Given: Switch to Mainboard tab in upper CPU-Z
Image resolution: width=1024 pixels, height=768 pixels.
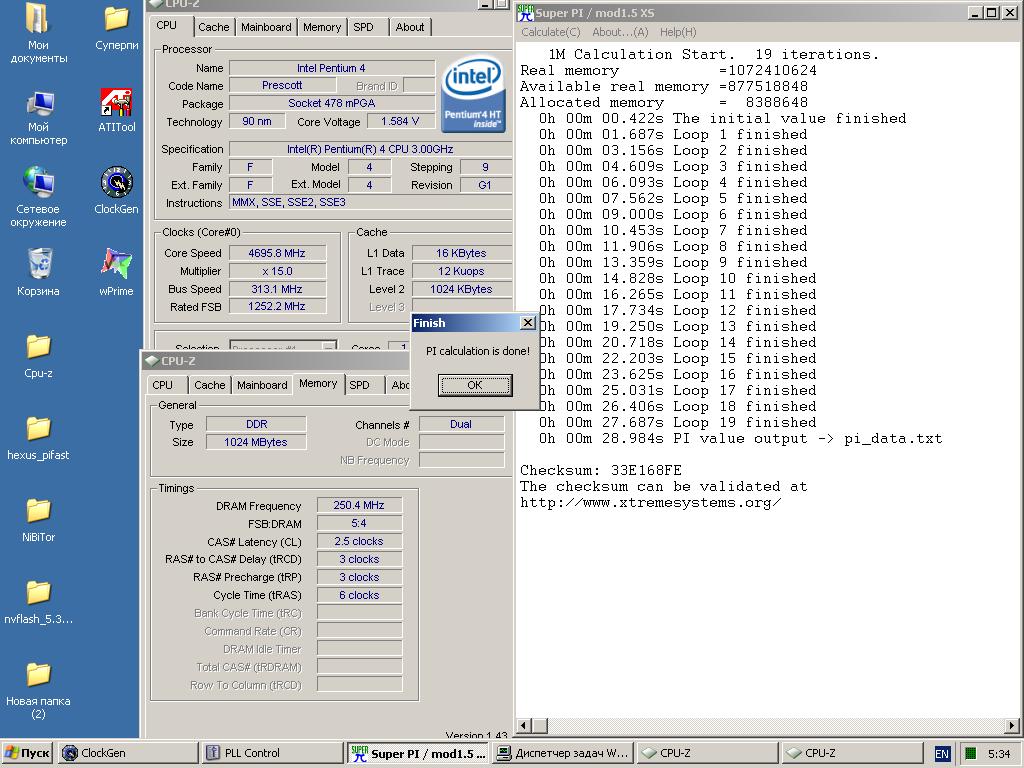Looking at the screenshot, I should (266, 27).
